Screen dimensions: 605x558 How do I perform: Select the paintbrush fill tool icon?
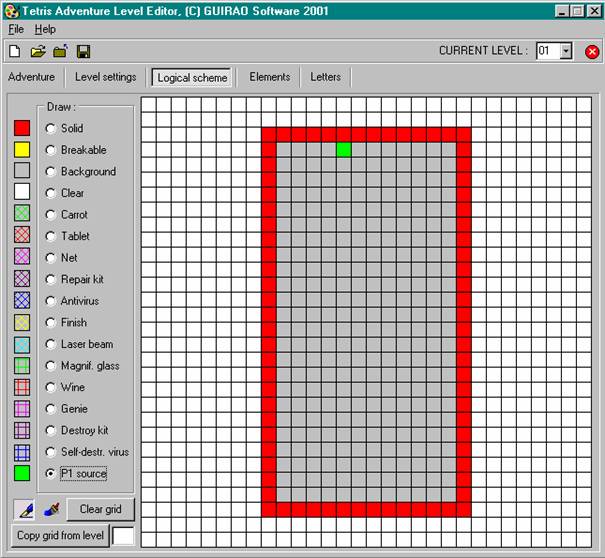point(51,509)
